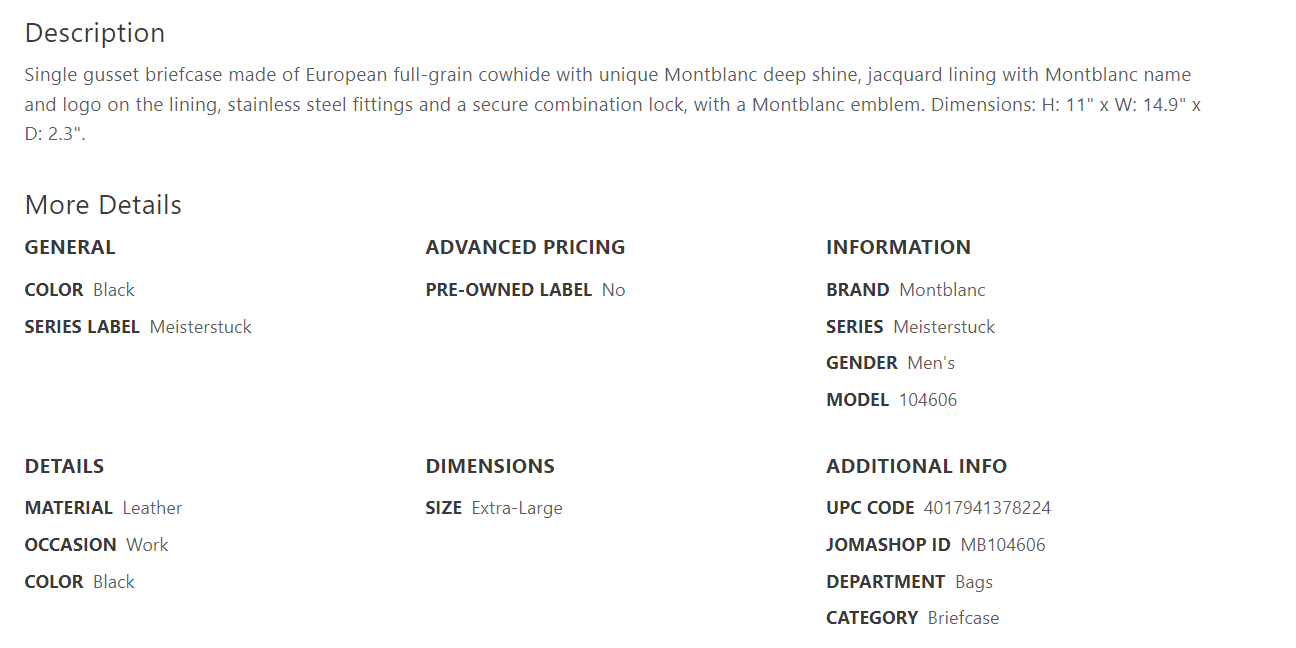This screenshot has height=648, width=1296.
Task: Click the Leather material value
Action: tap(152, 508)
